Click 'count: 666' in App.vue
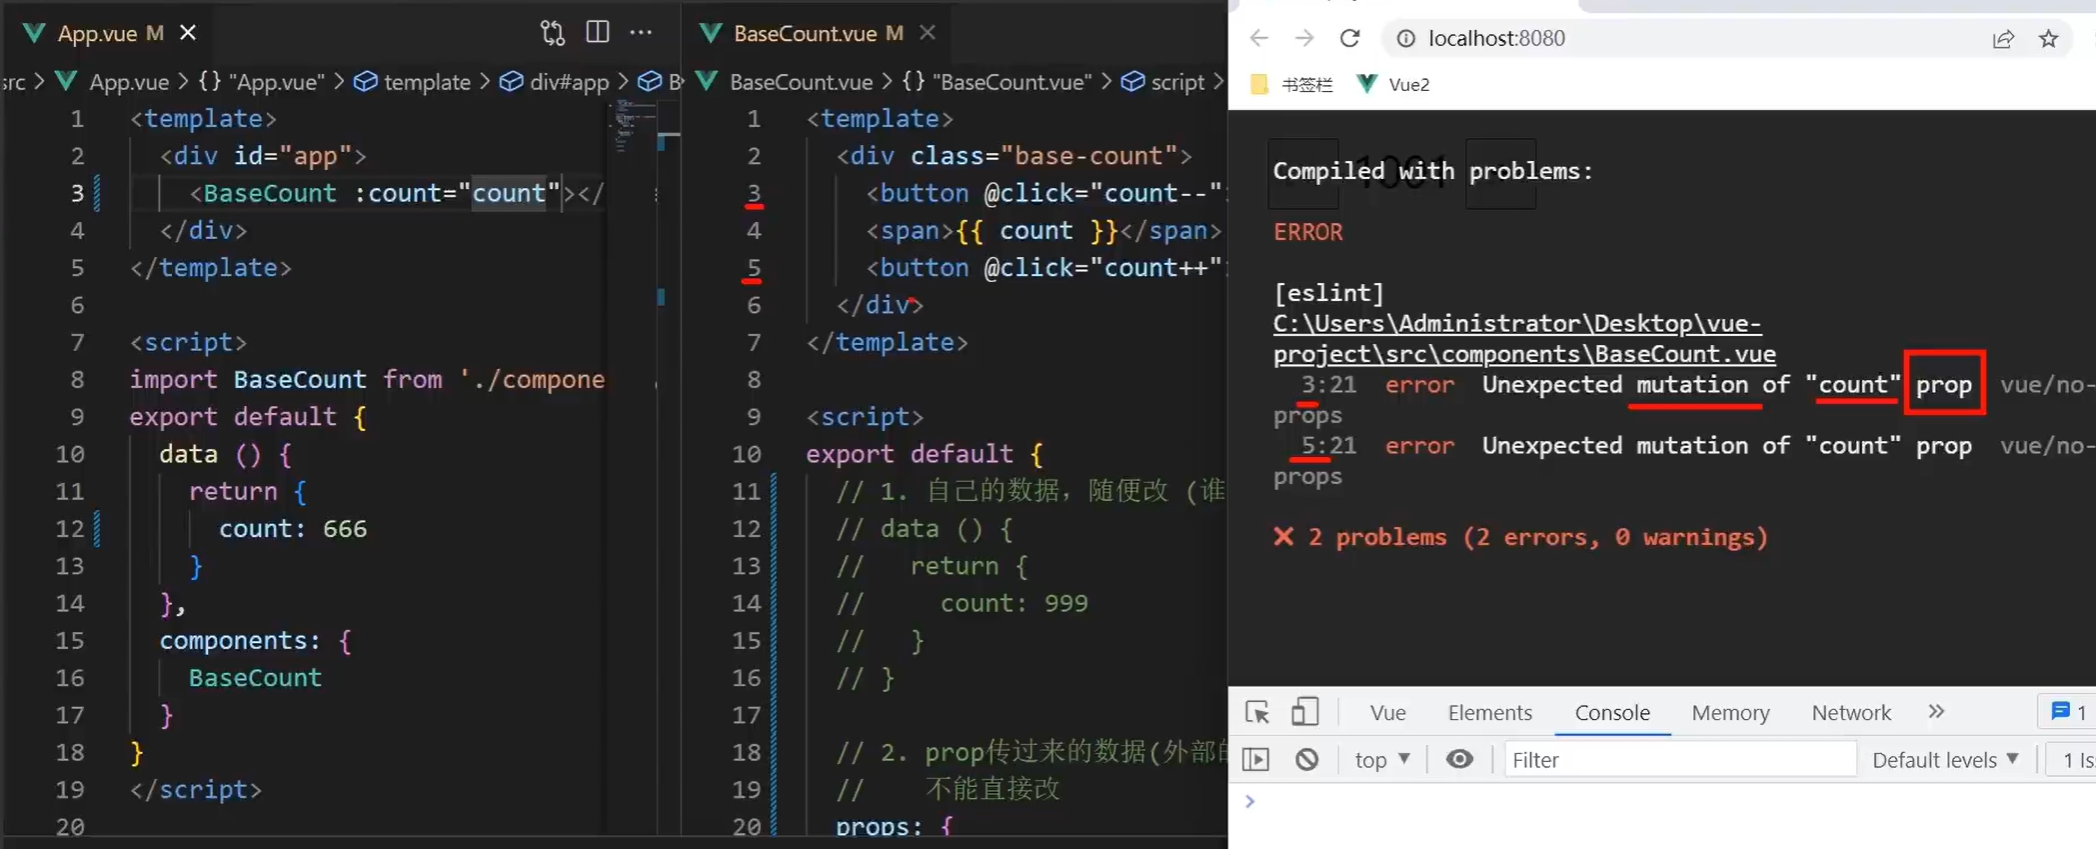This screenshot has width=2096, height=849. click(293, 528)
